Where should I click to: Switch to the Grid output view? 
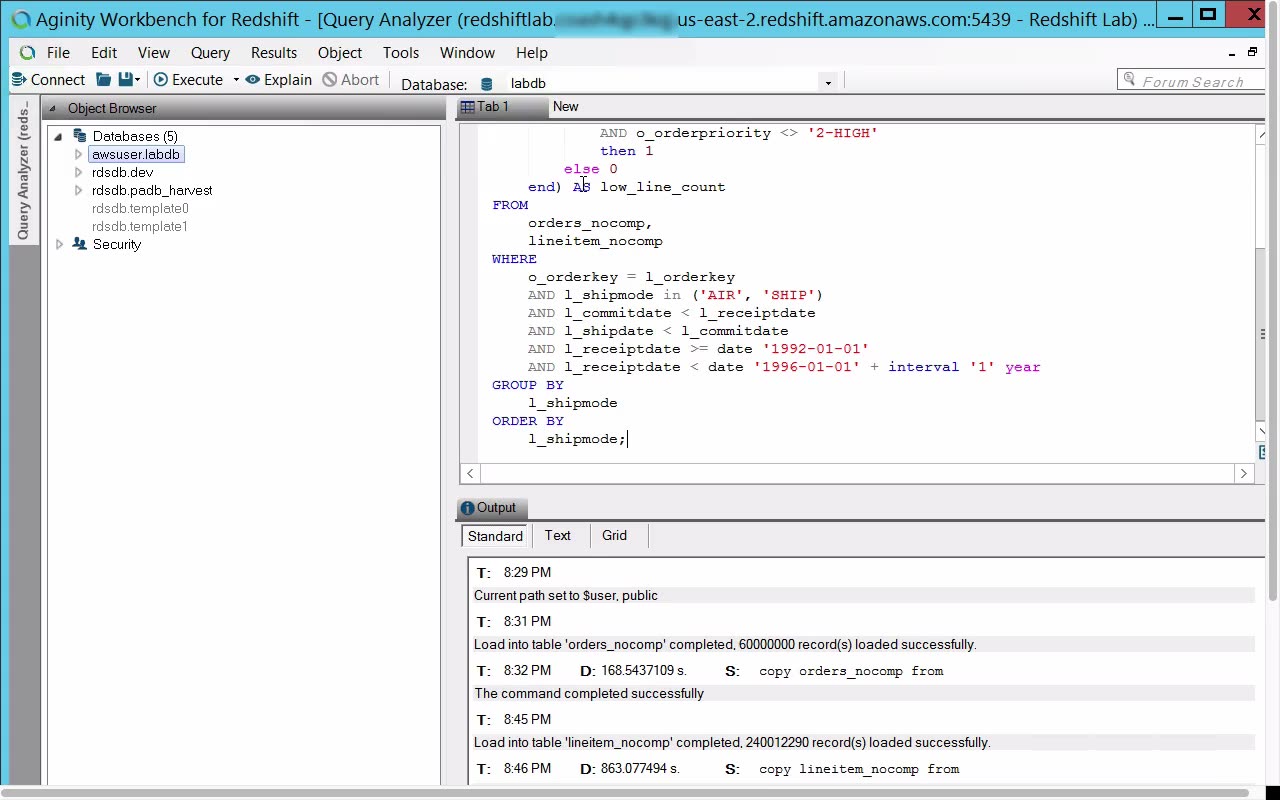(x=614, y=536)
